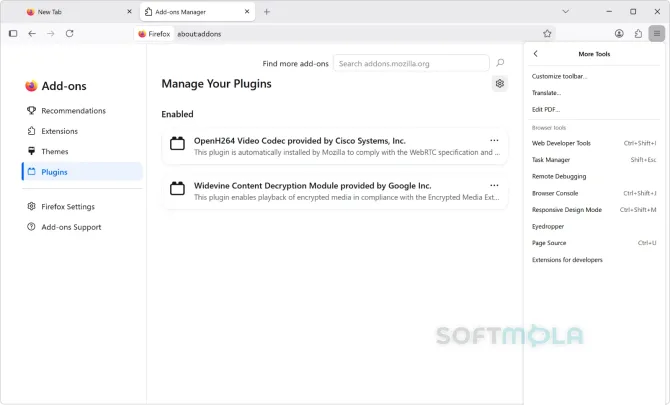Viewport: 670px width, 405px height.
Task: Minimize the Firefox window
Action: [609, 12]
